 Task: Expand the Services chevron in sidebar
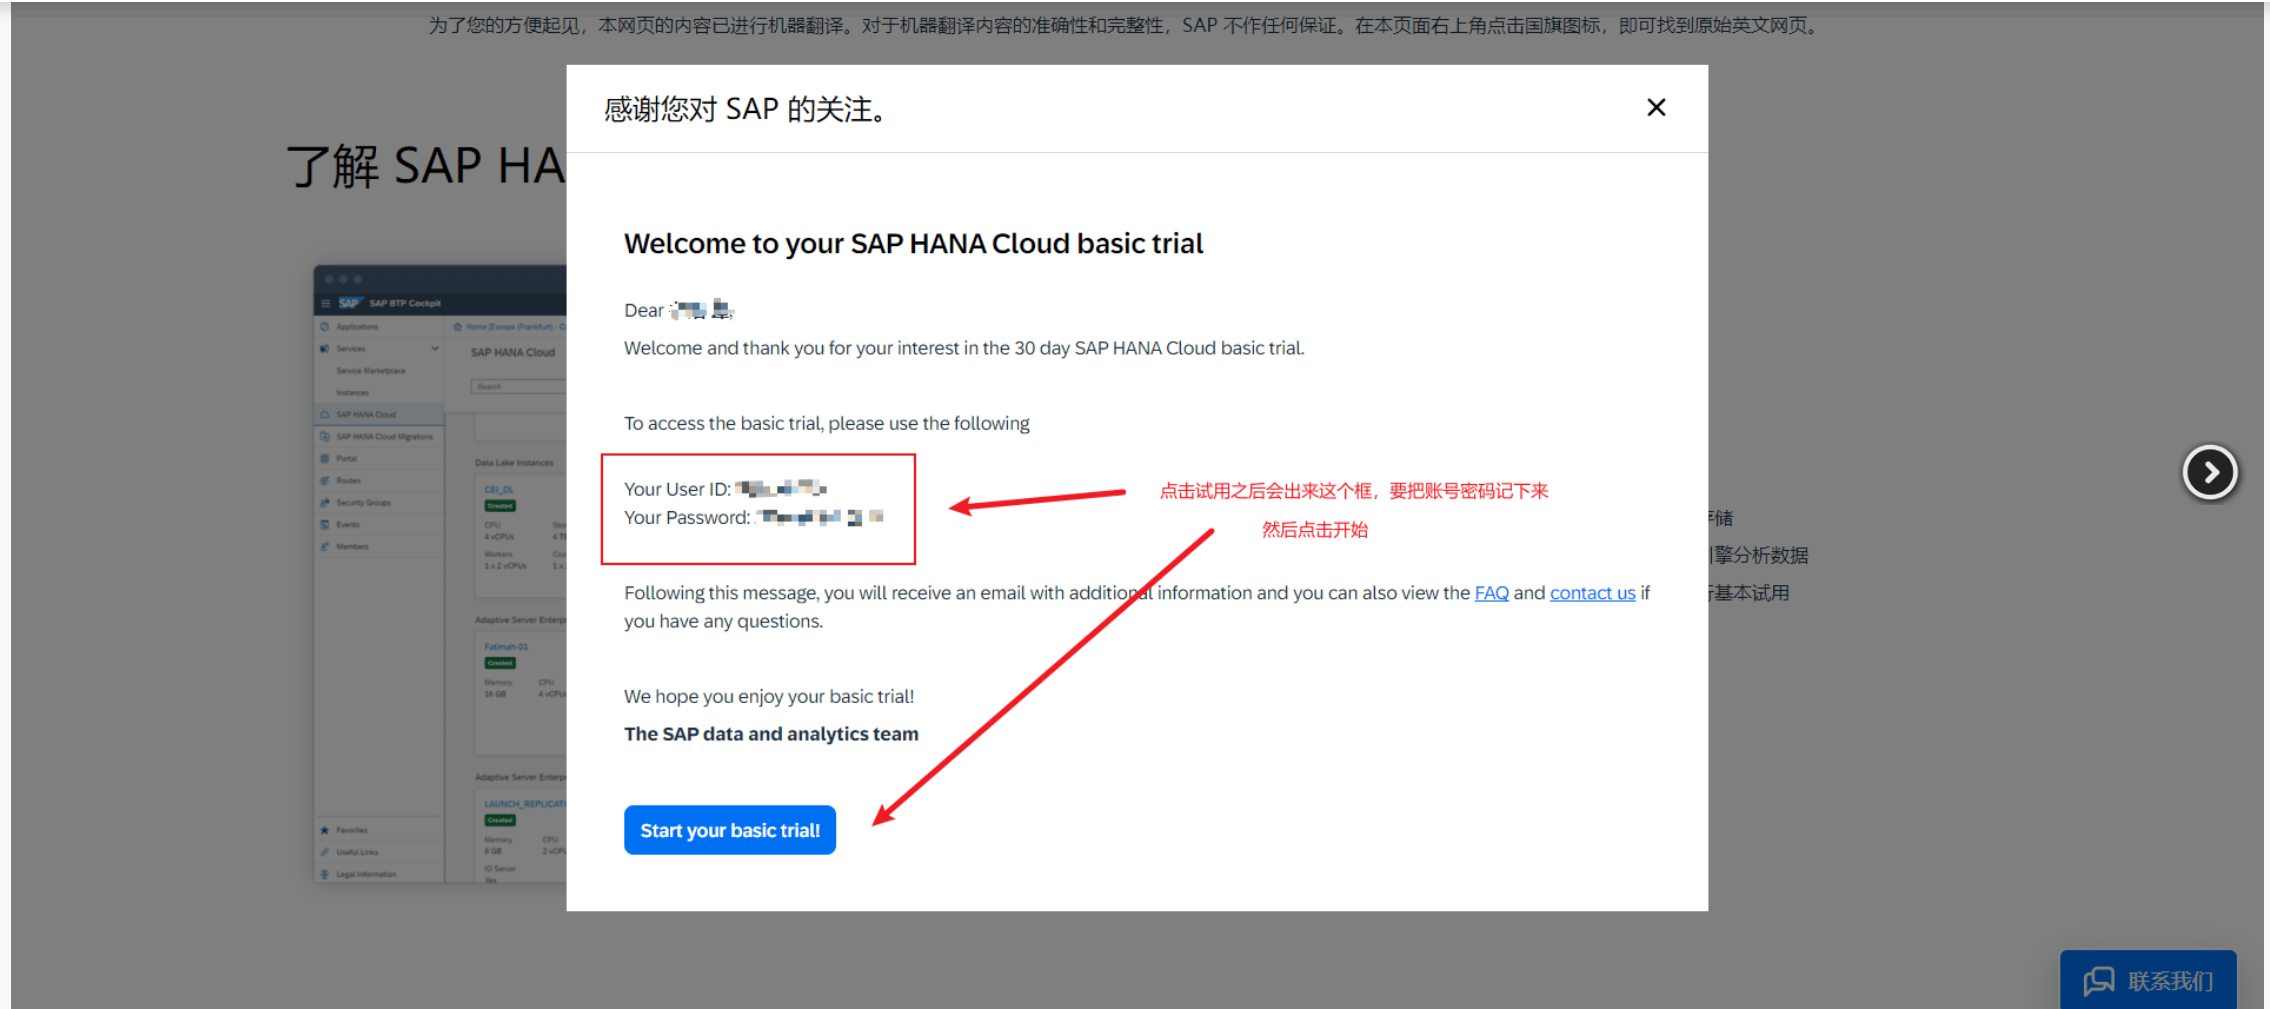[435, 349]
